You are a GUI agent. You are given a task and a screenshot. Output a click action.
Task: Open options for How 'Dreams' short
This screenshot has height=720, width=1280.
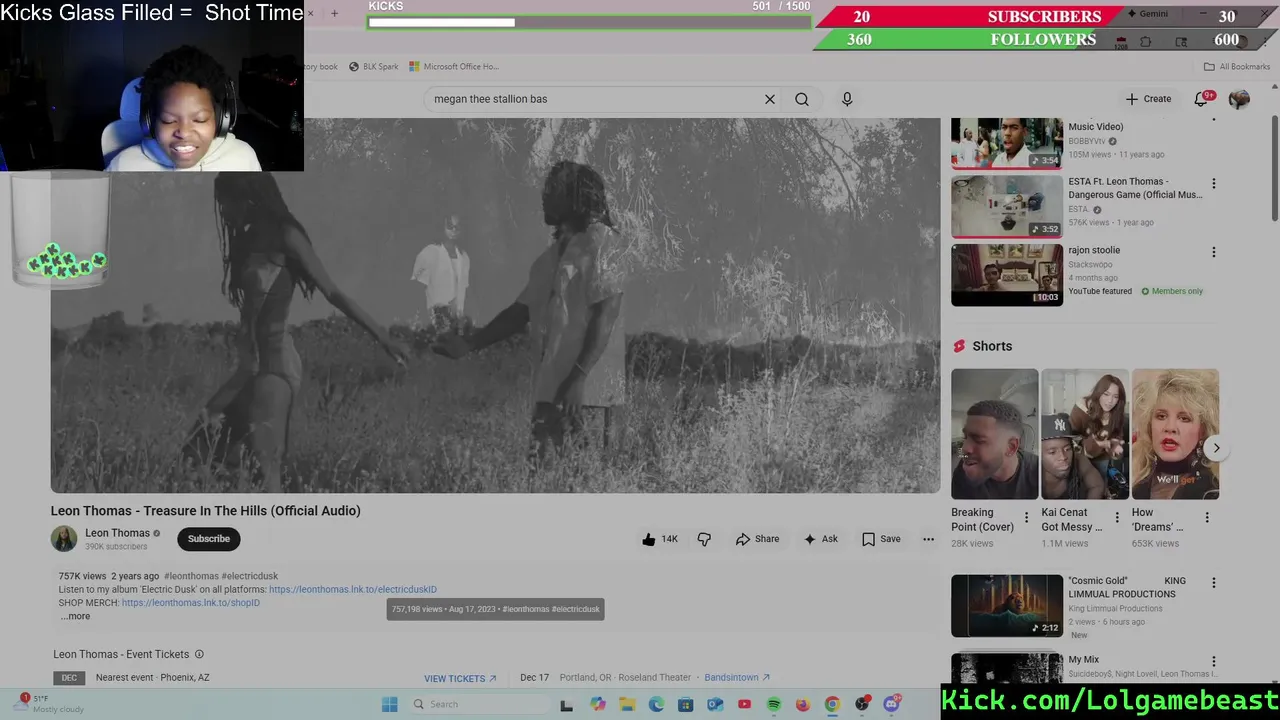click(x=1207, y=518)
